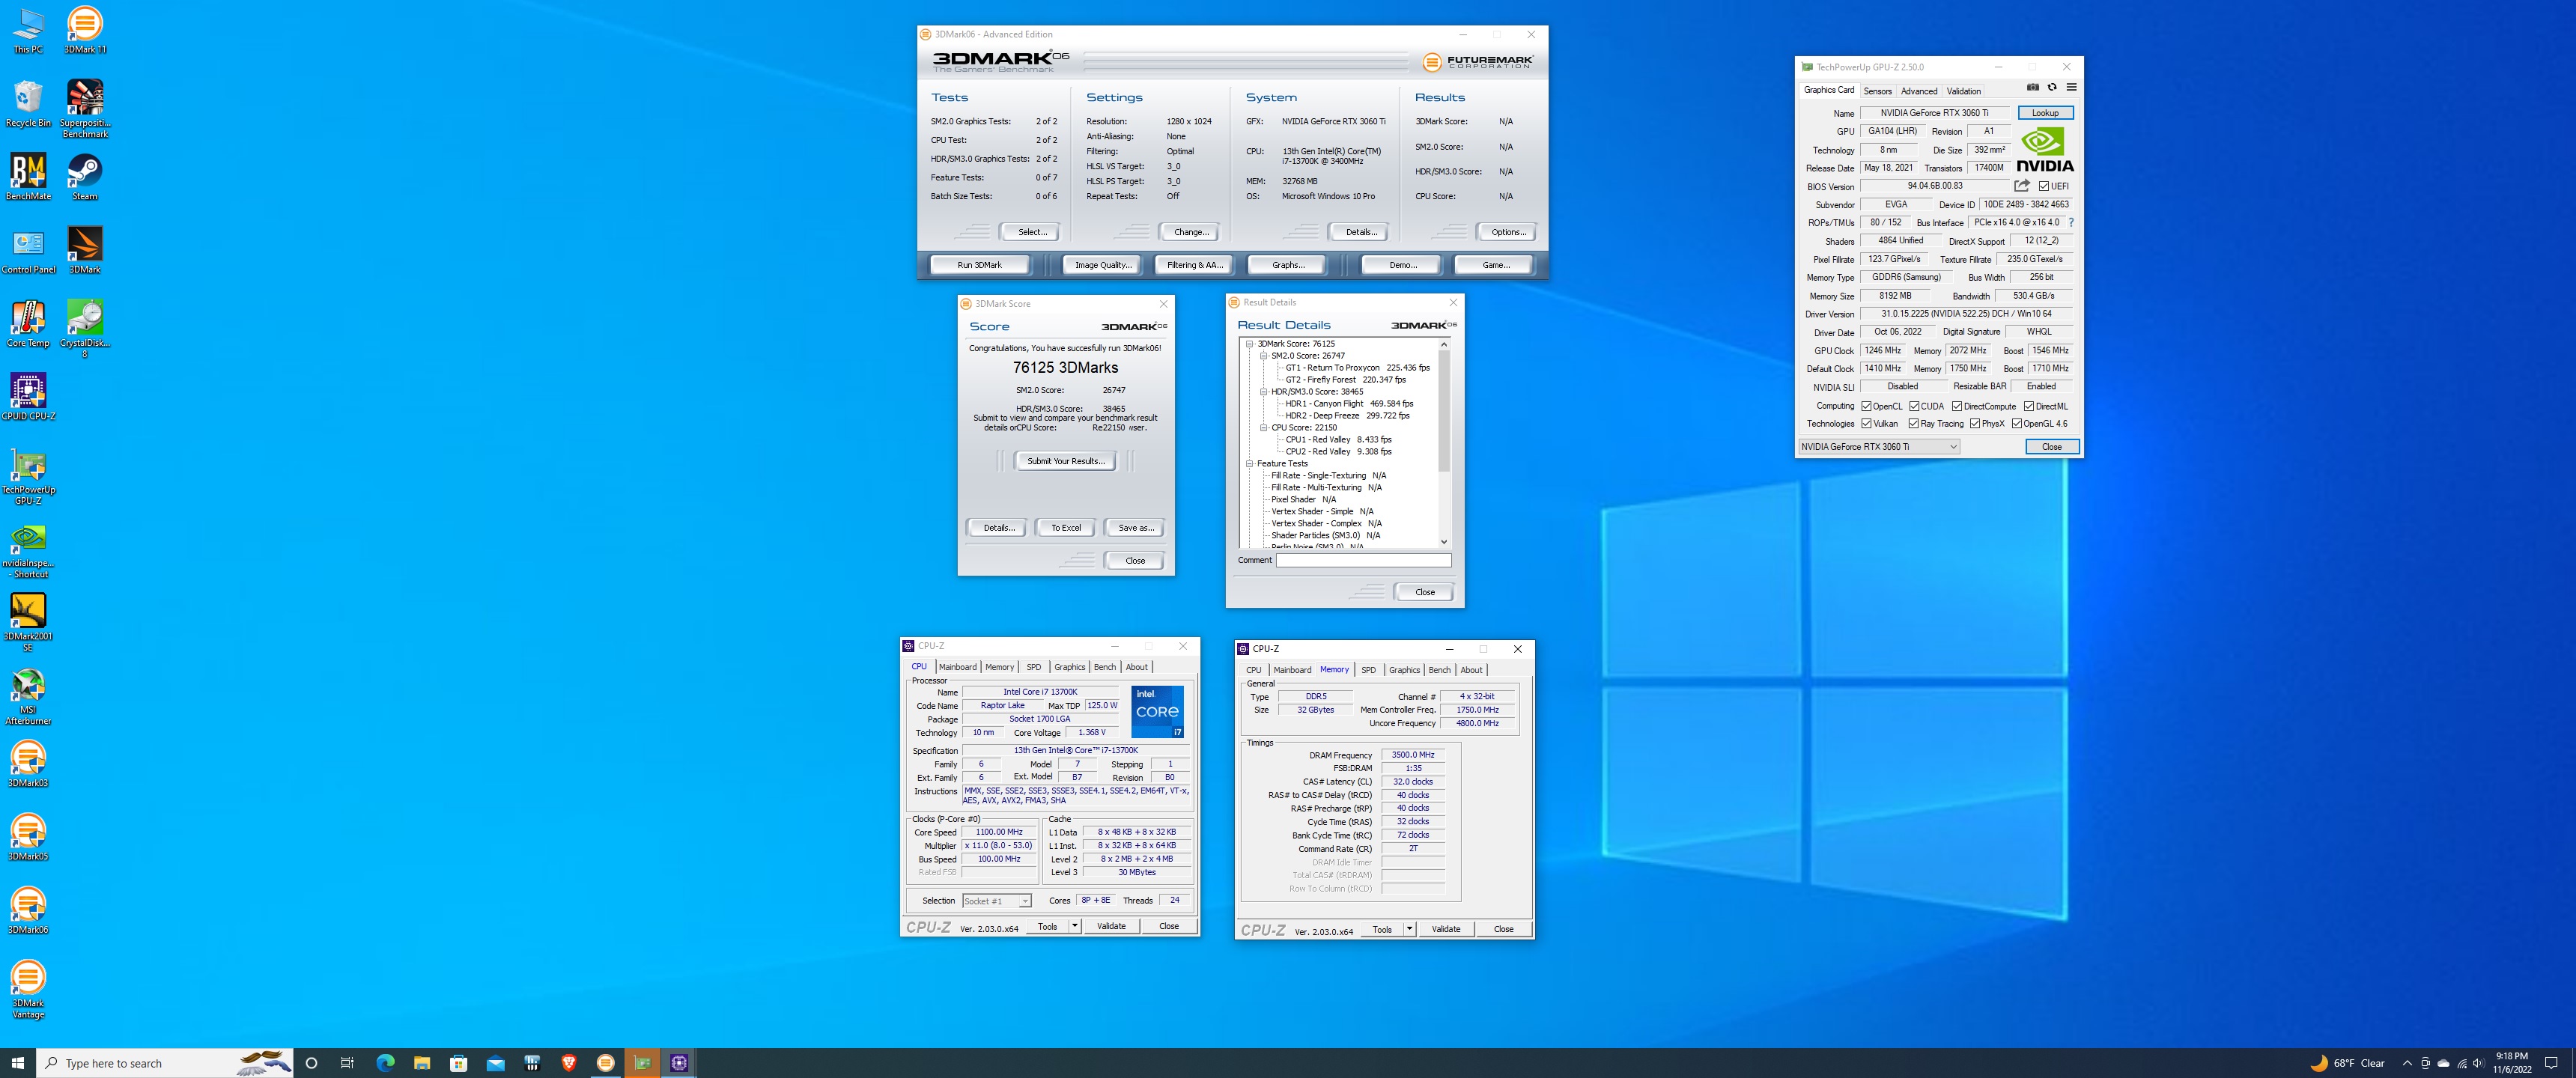The width and height of the screenshot is (2576, 1078).
Task: Select the Steam desktop shortcut
Action: click(85, 178)
